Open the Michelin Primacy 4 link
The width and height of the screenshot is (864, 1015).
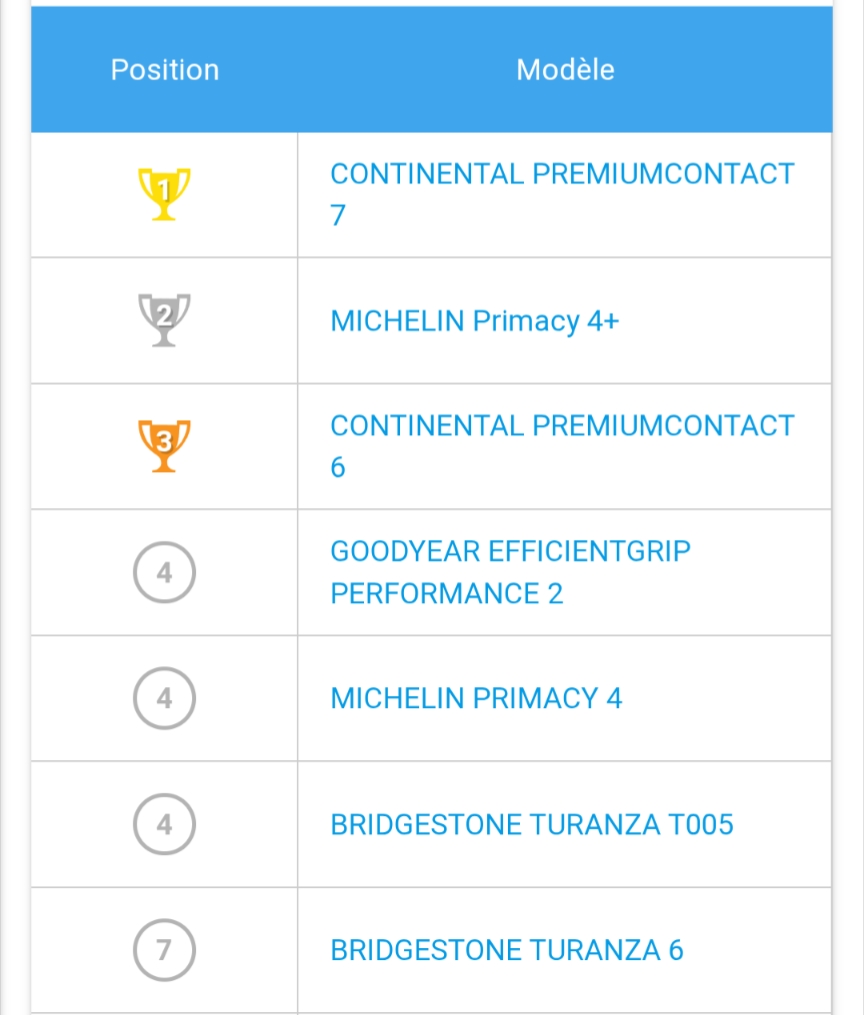coord(476,698)
